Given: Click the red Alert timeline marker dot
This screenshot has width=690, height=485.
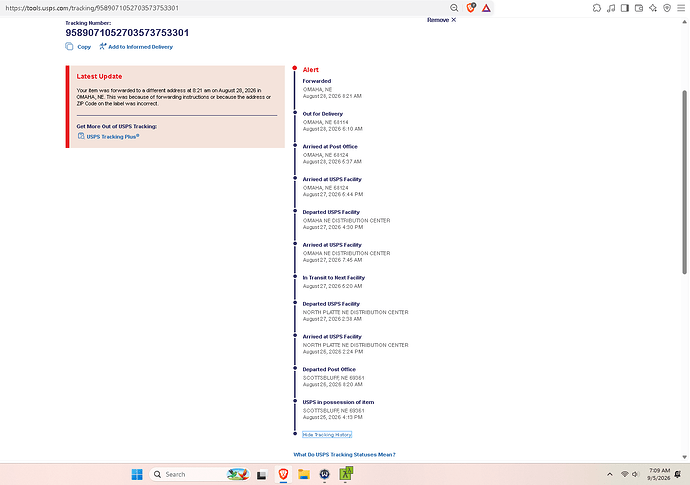Looking at the screenshot, I should [x=294, y=68].
